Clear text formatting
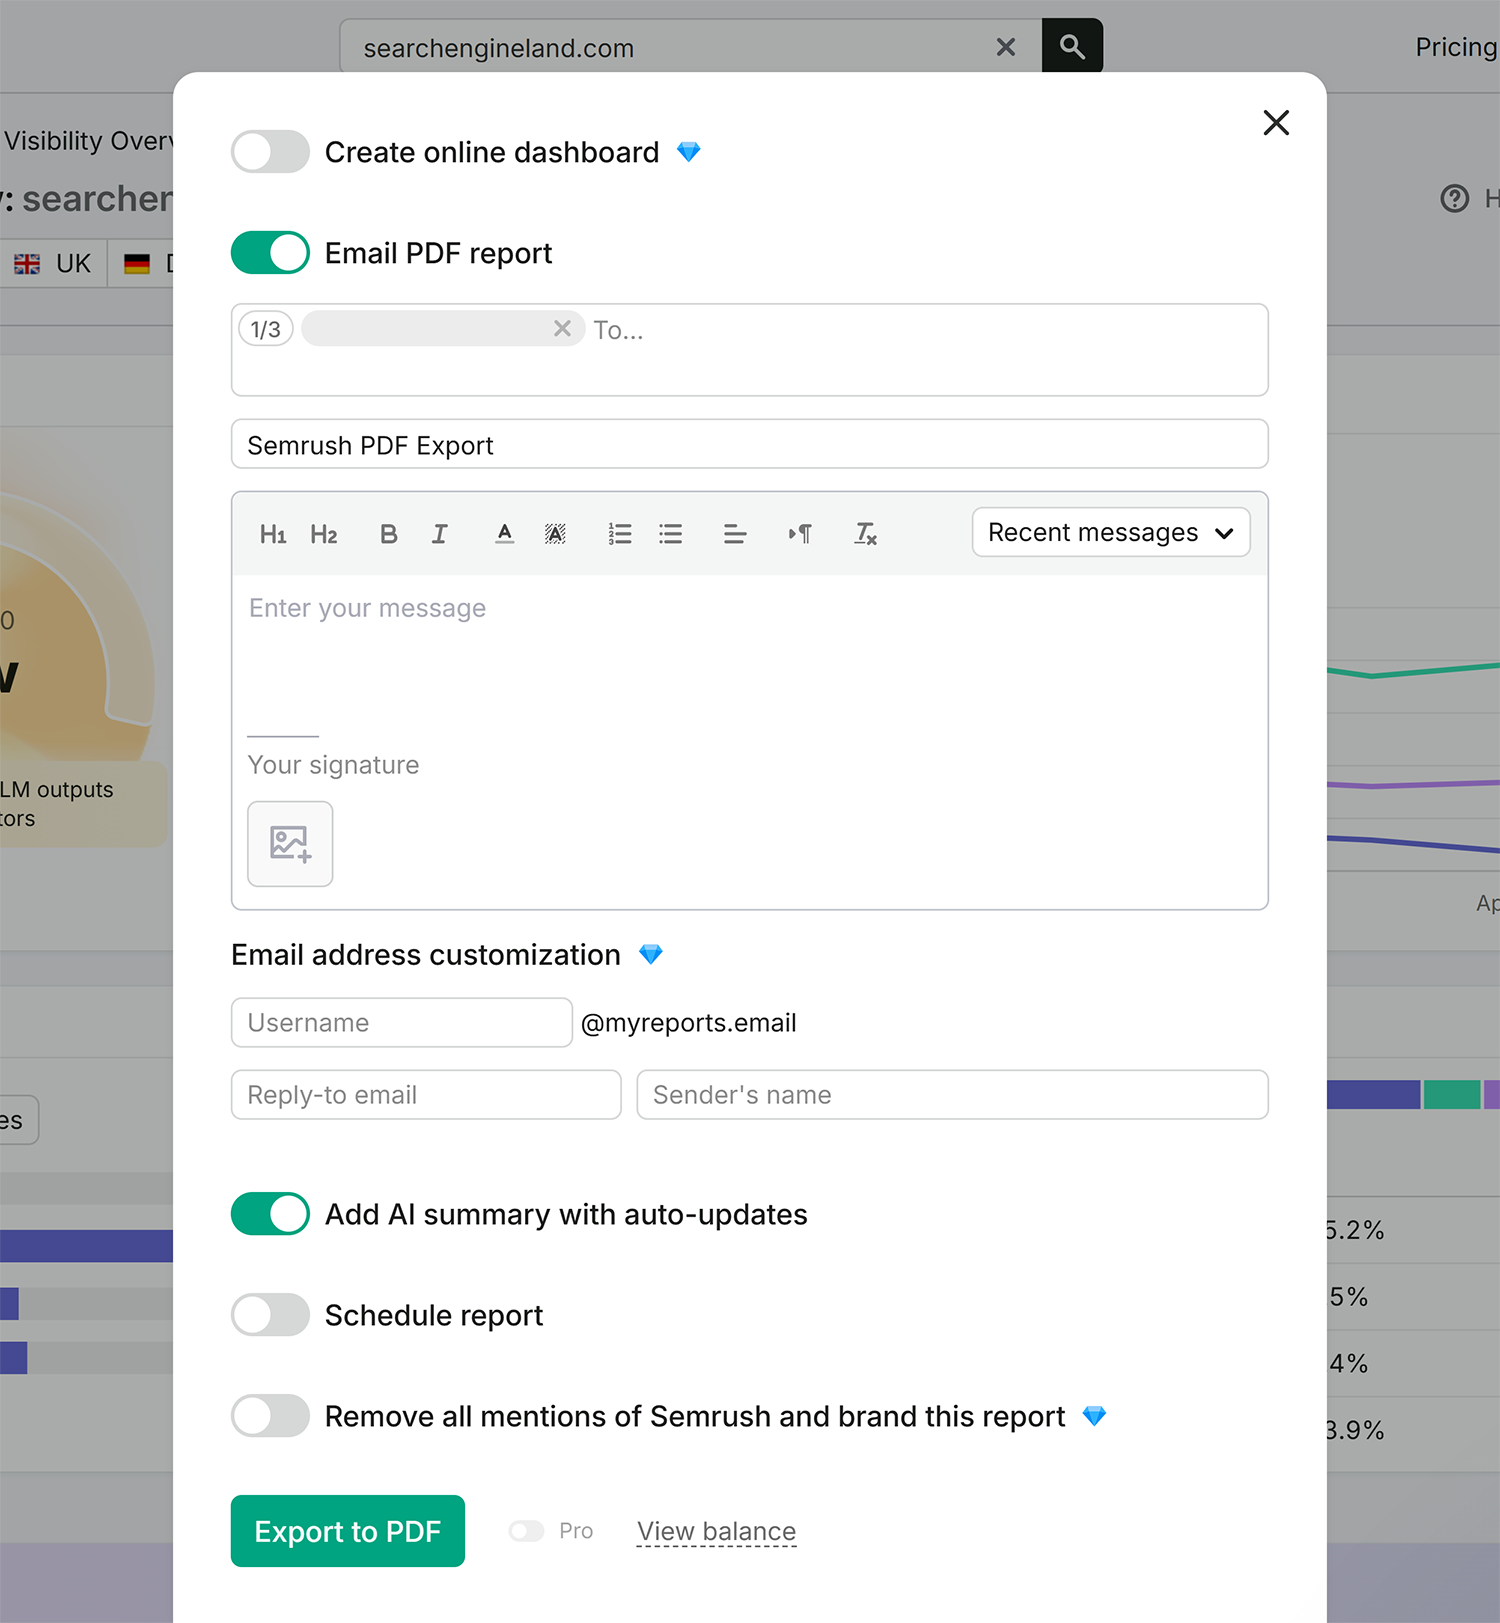The image size is (1500, 1623). 865,534
